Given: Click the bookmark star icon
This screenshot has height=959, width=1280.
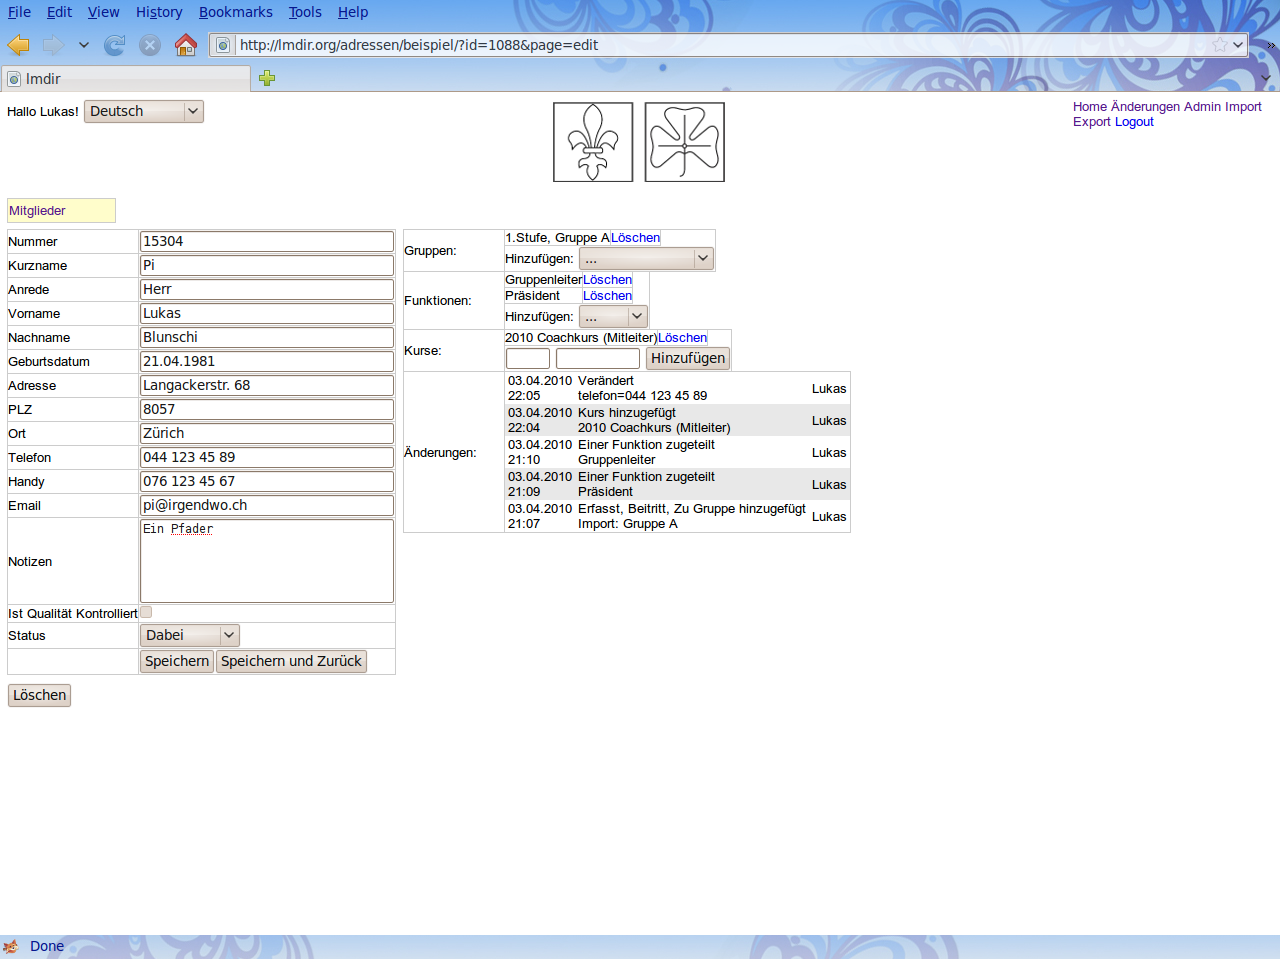Looking at the screenshot, I should coord(1220,45).
